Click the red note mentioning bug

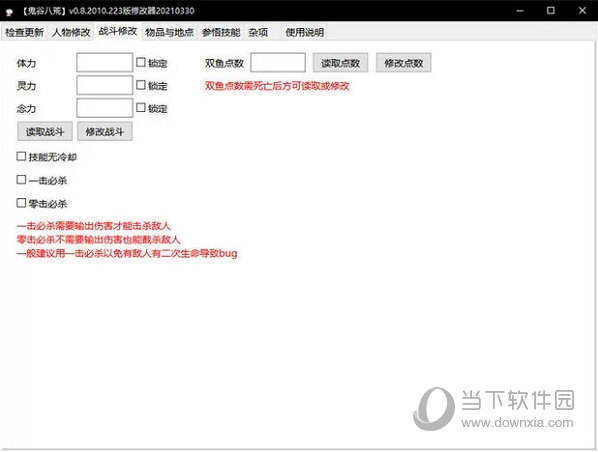coord(127,253)
